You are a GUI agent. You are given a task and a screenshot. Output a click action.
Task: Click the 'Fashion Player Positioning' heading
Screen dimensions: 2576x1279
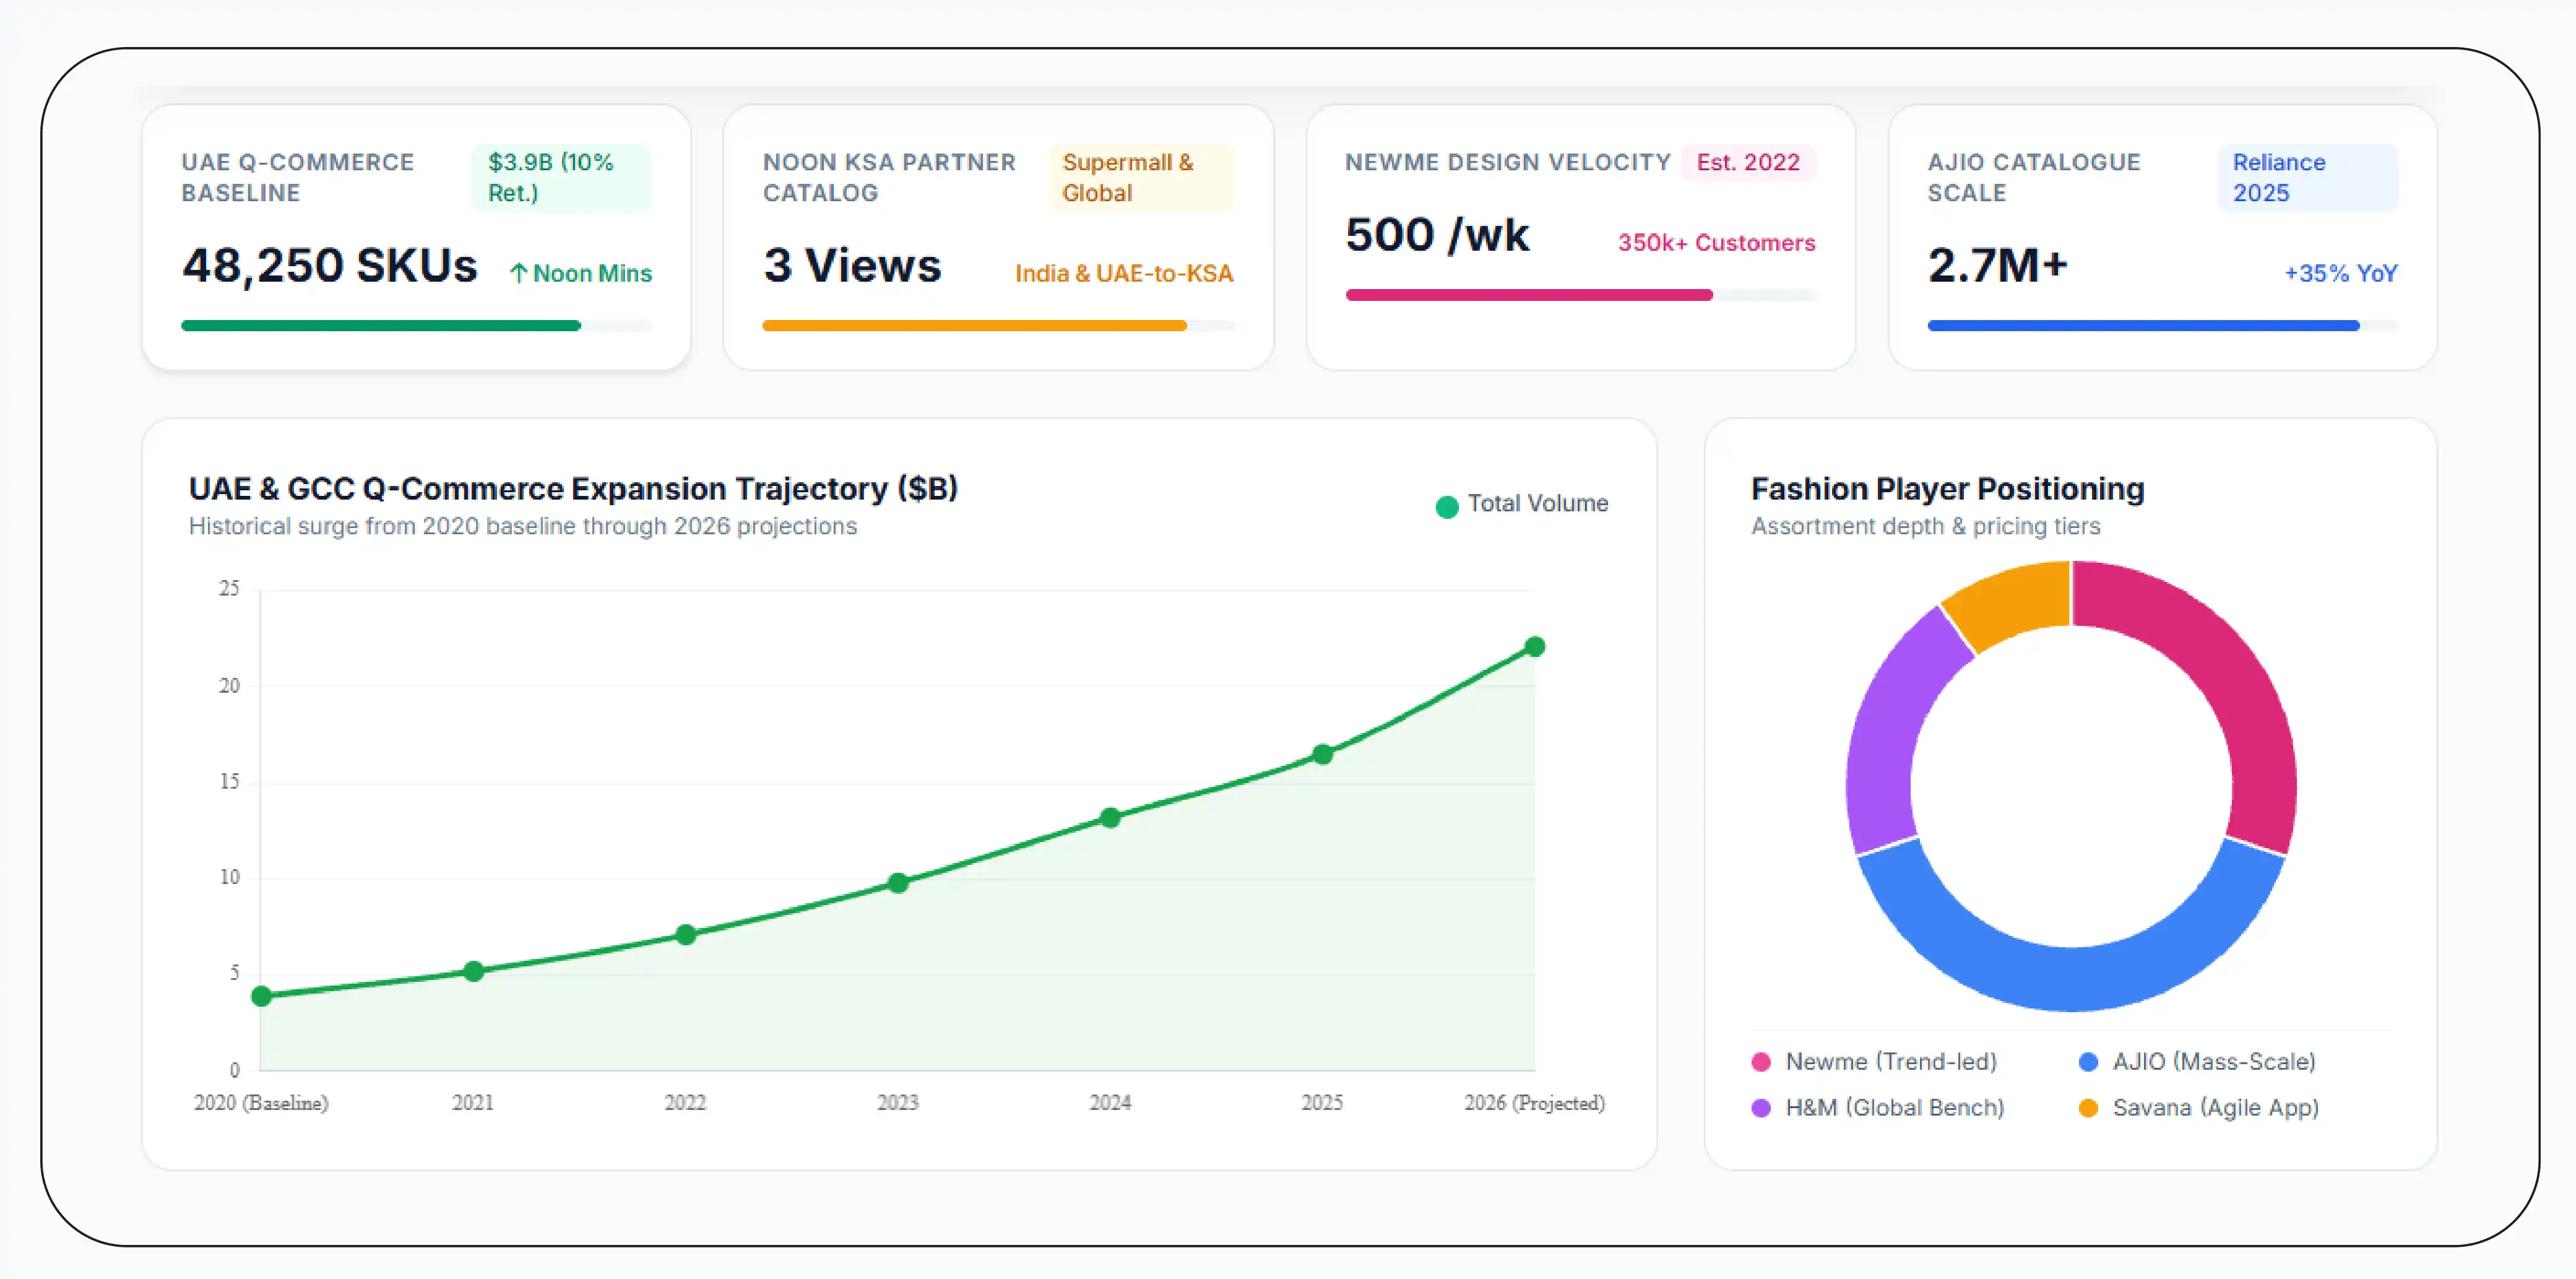click(1948, 489)
